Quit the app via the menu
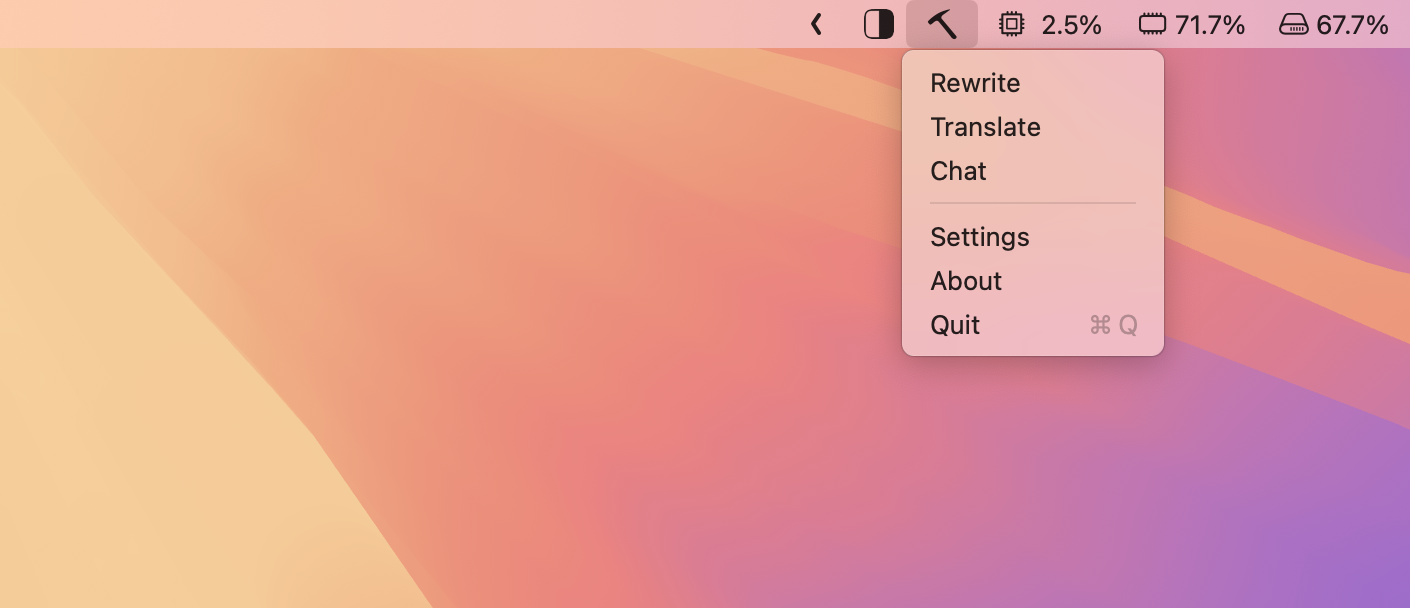1410x608 pixels. tap(955, 325)
